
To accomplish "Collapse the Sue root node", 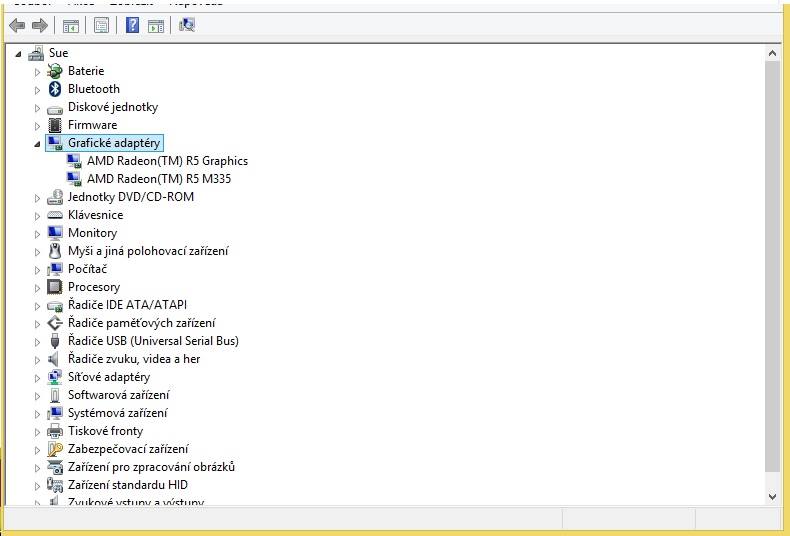I will click(19, 54).
